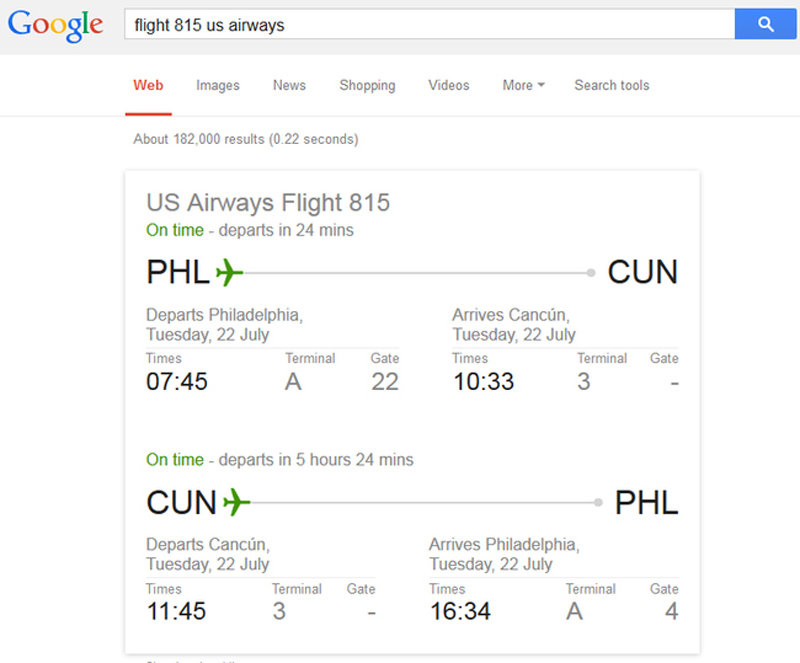Click the green airplane icon next to PHL
Viewport: 800px width, 663px height.
(x=229, y=272)
